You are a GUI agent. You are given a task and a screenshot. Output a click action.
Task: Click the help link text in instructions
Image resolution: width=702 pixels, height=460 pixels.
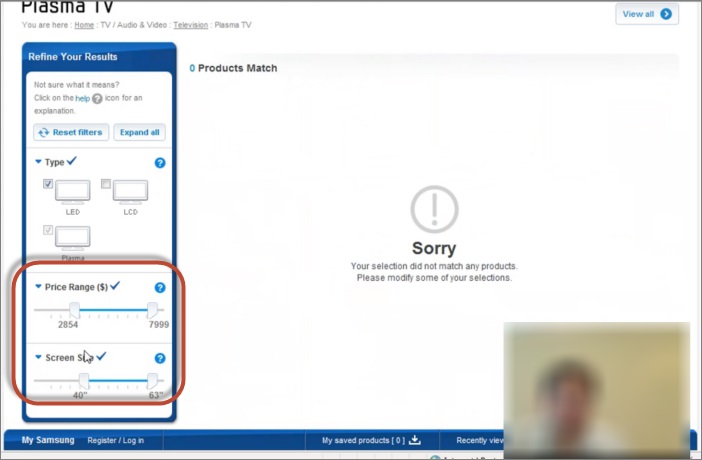82,99
